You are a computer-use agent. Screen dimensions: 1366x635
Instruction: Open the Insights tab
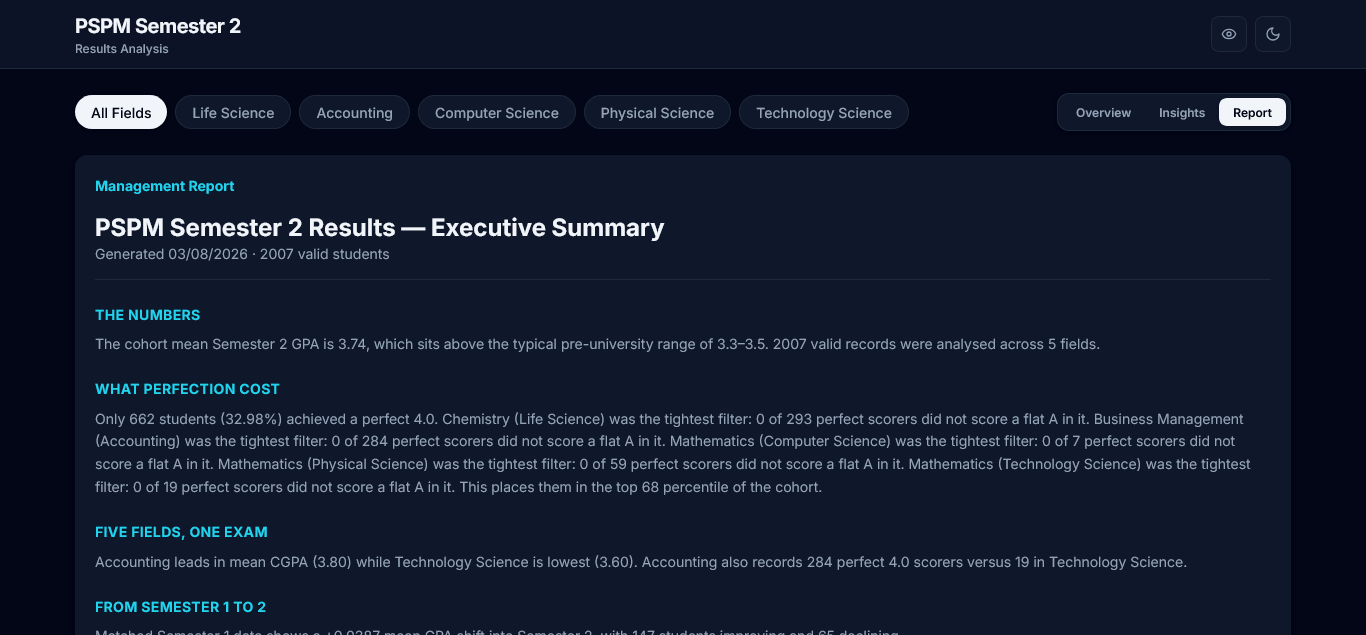coord(1182,113)
